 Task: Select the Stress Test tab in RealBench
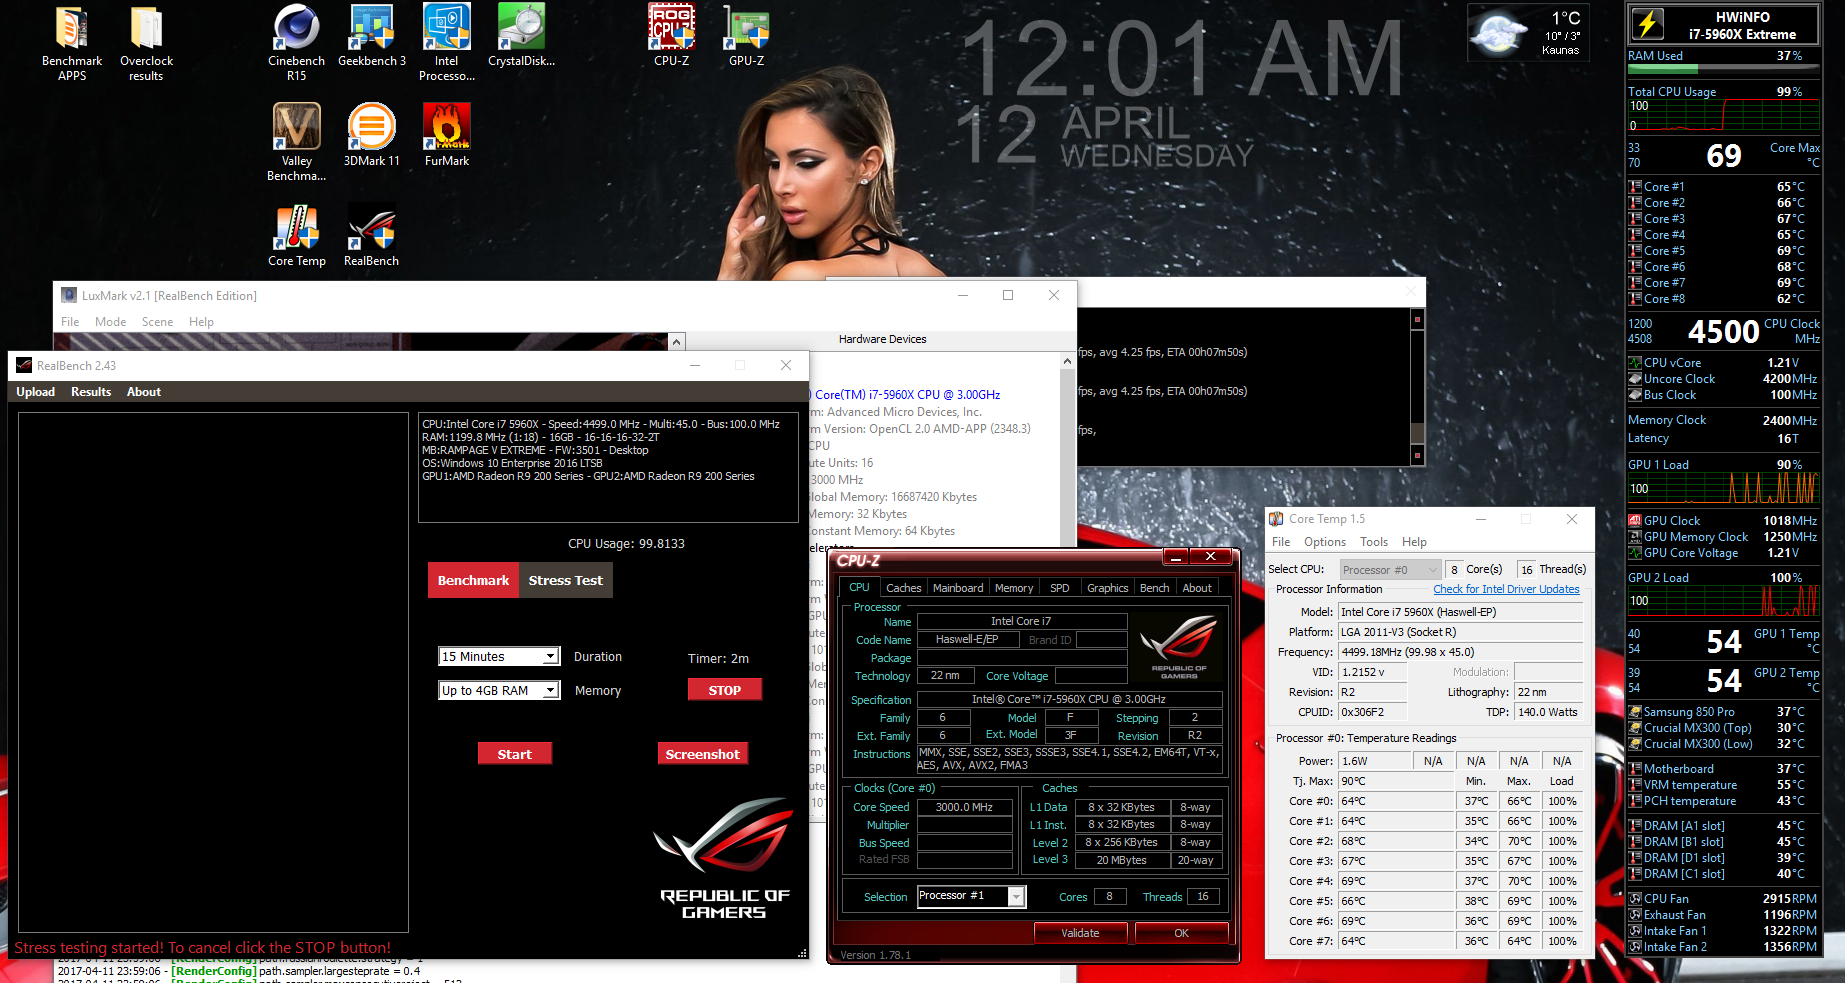click(x=566, y=580)
